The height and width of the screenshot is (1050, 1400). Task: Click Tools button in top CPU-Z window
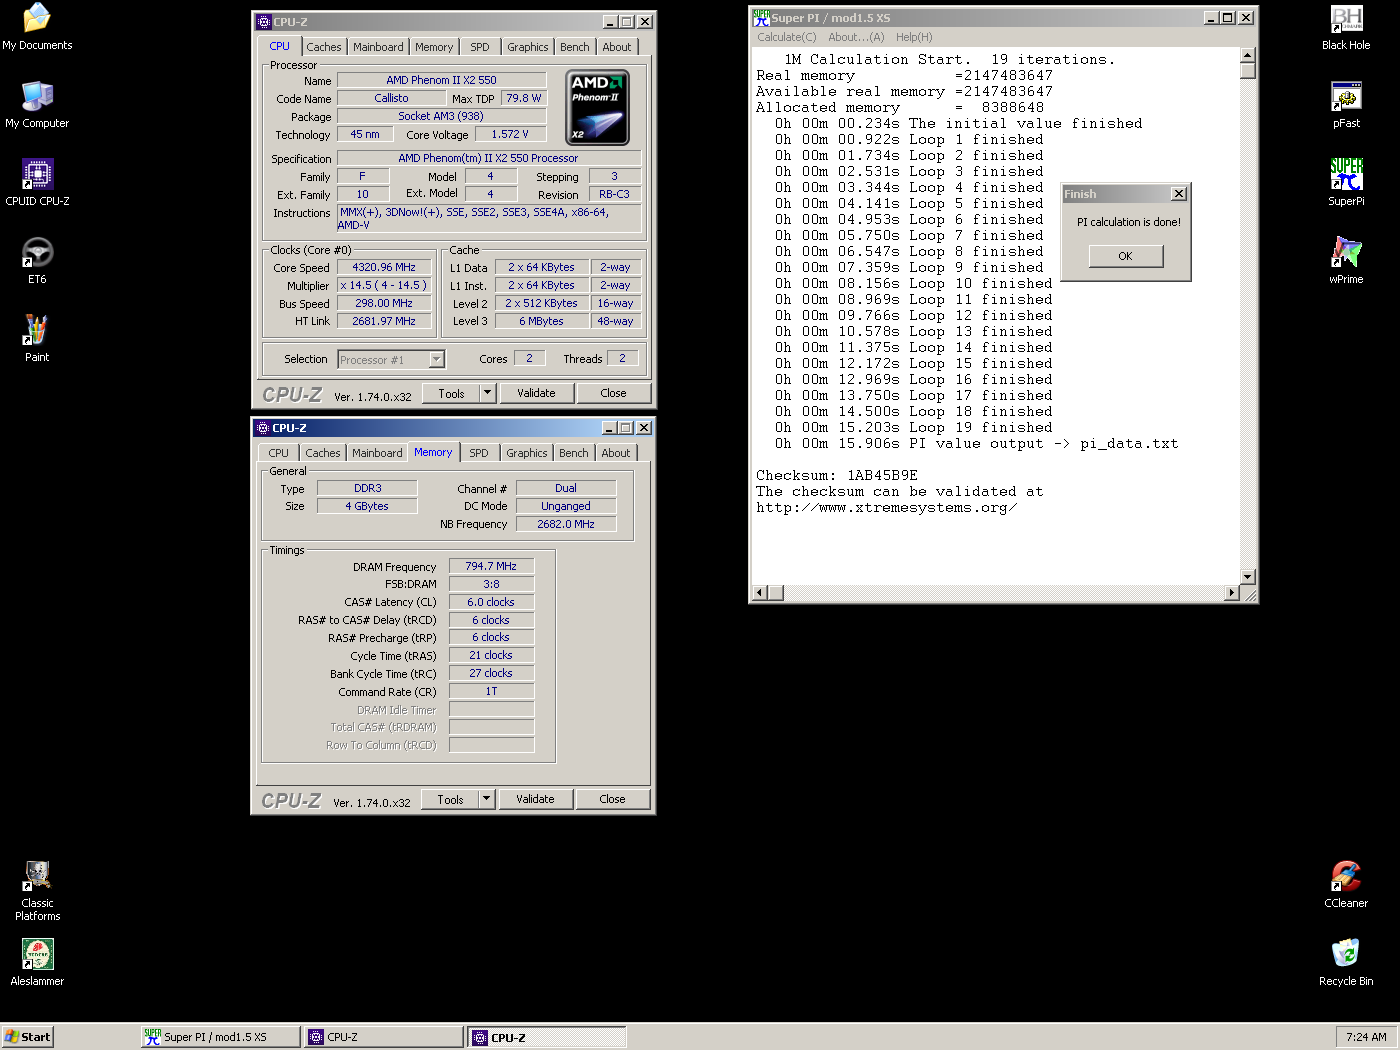452,393
